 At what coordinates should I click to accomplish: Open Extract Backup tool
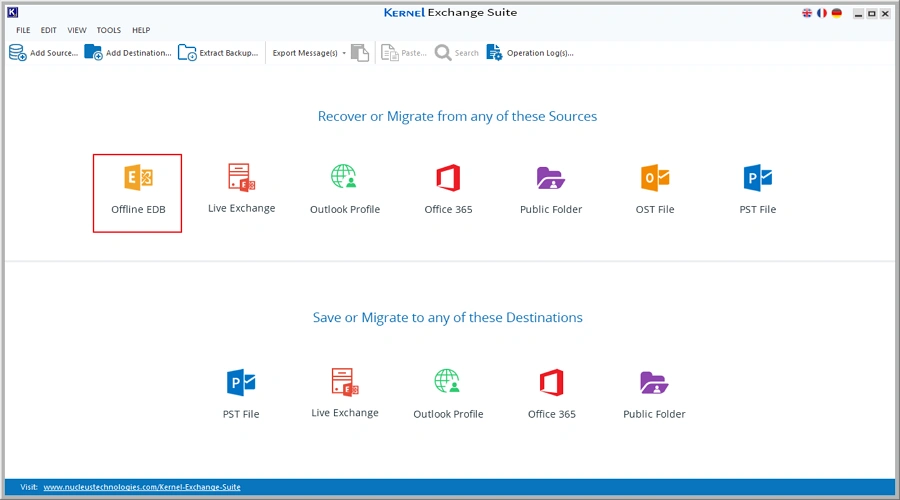point(218,53)
